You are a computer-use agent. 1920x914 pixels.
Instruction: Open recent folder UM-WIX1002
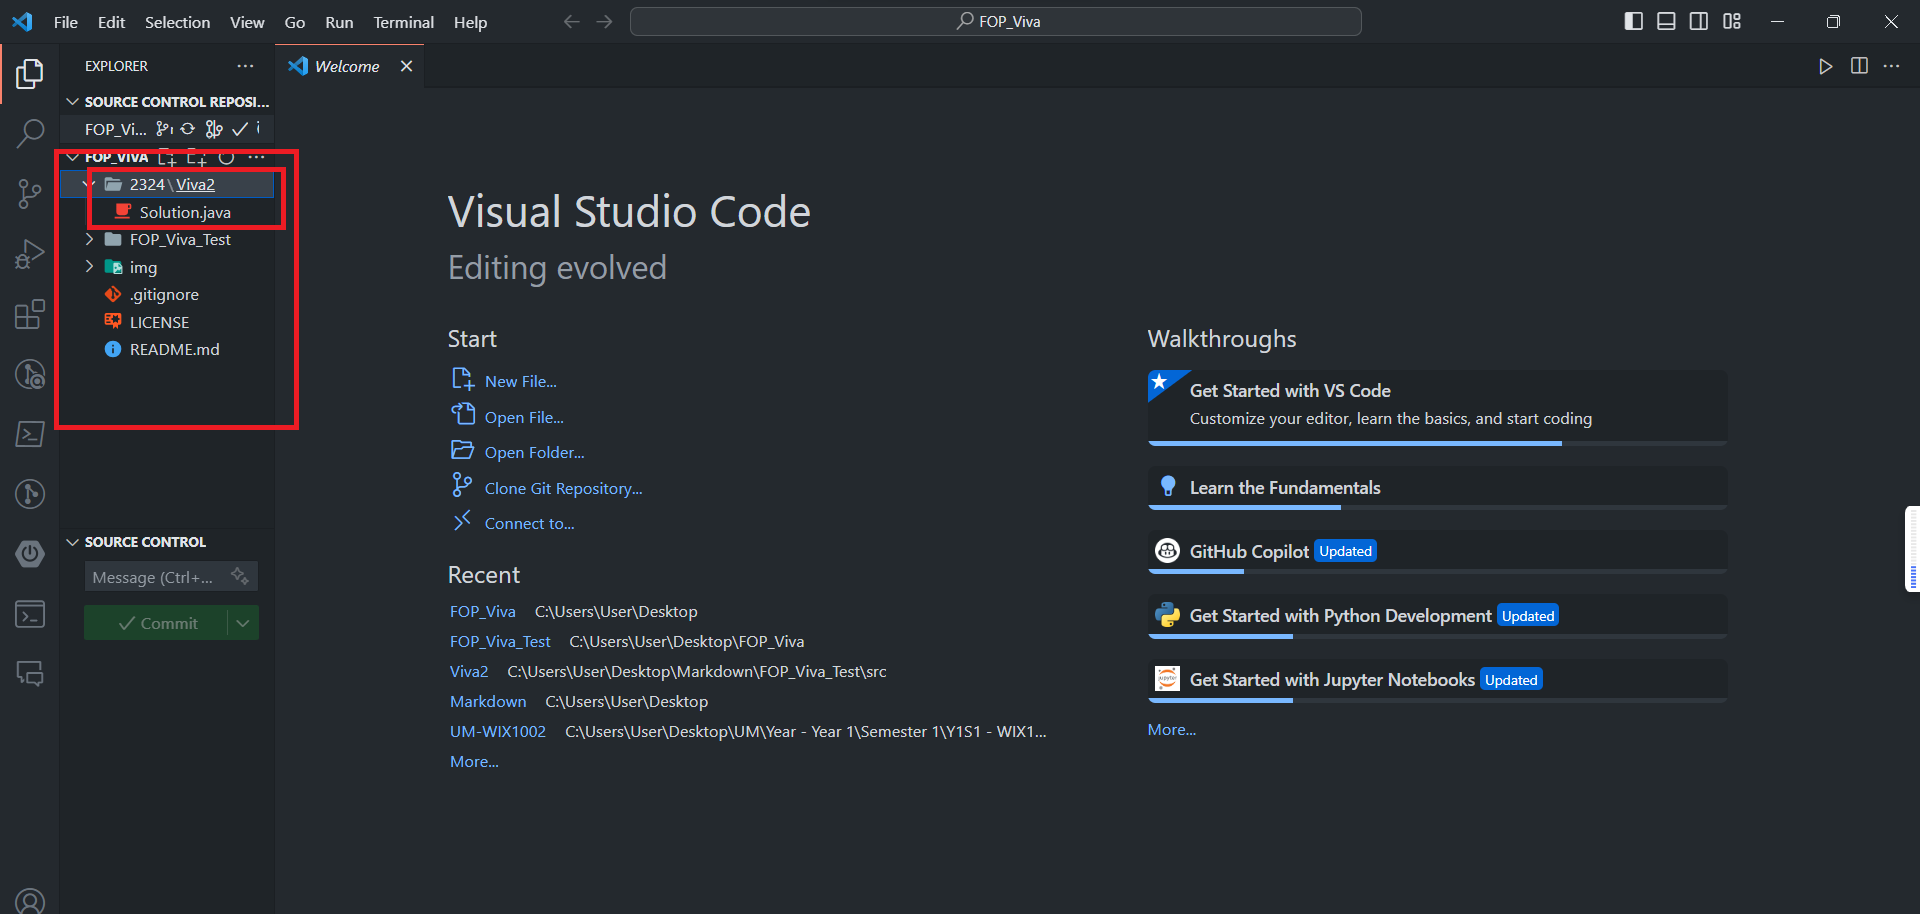(498, 731)
